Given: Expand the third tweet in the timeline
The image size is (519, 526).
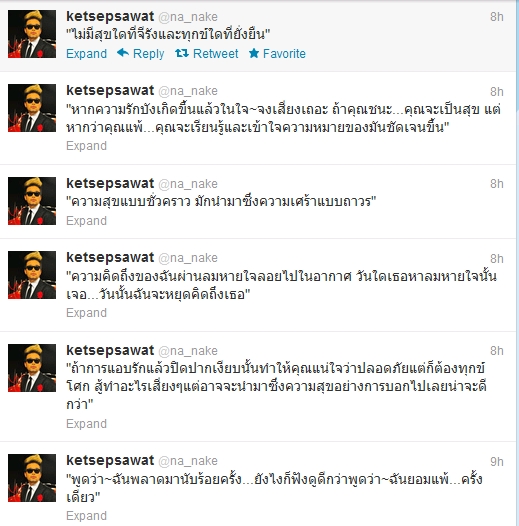Looking at the screenshot, I should 87,221.
